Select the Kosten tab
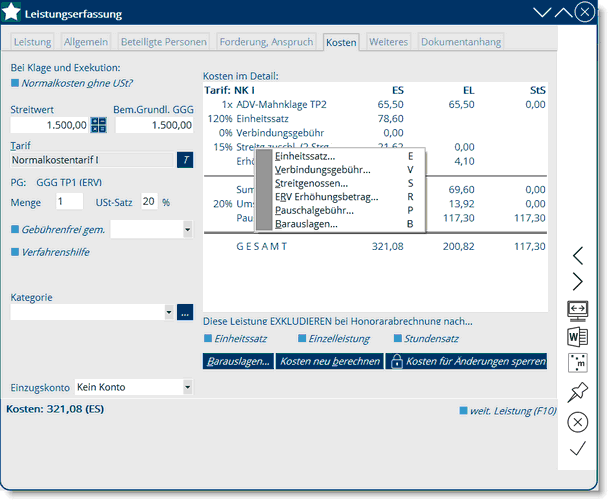This screenshot has width=609, height=501. point(341,42)
